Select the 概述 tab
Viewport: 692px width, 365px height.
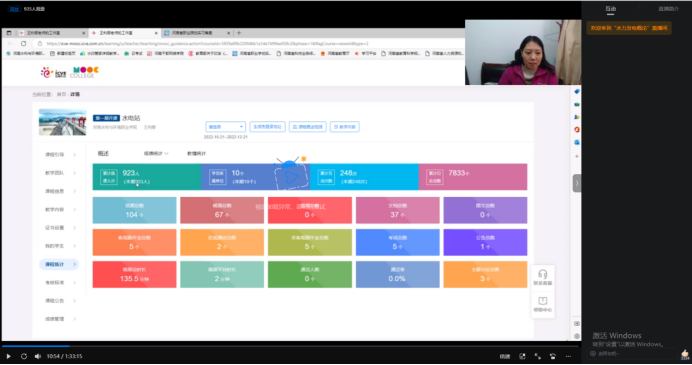pyautogui.click(x=103, y=153)
